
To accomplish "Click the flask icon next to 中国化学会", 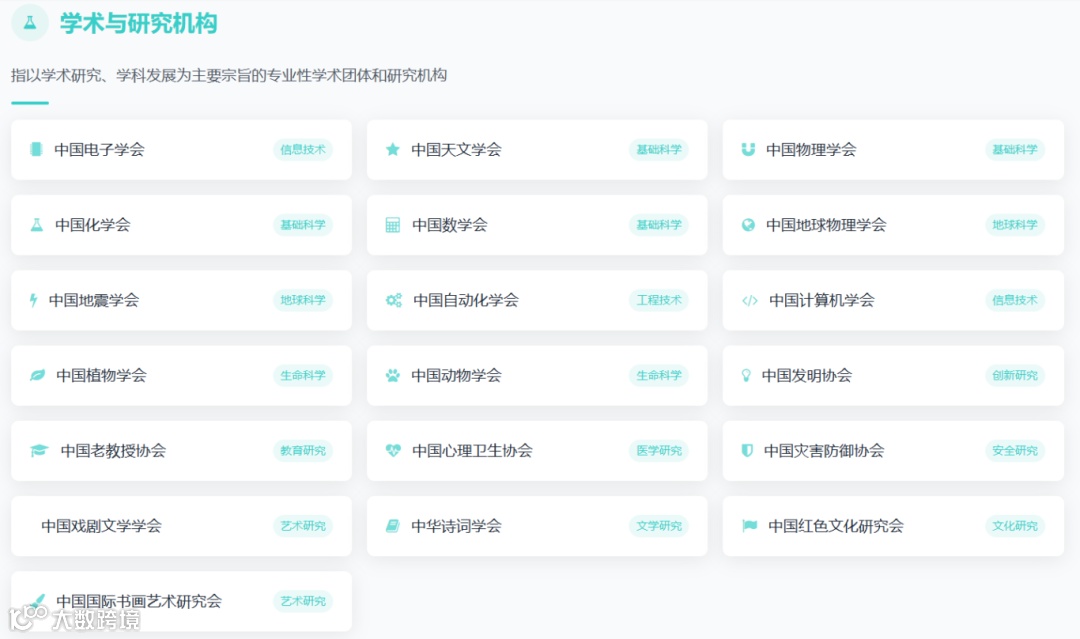I will 37,224.
